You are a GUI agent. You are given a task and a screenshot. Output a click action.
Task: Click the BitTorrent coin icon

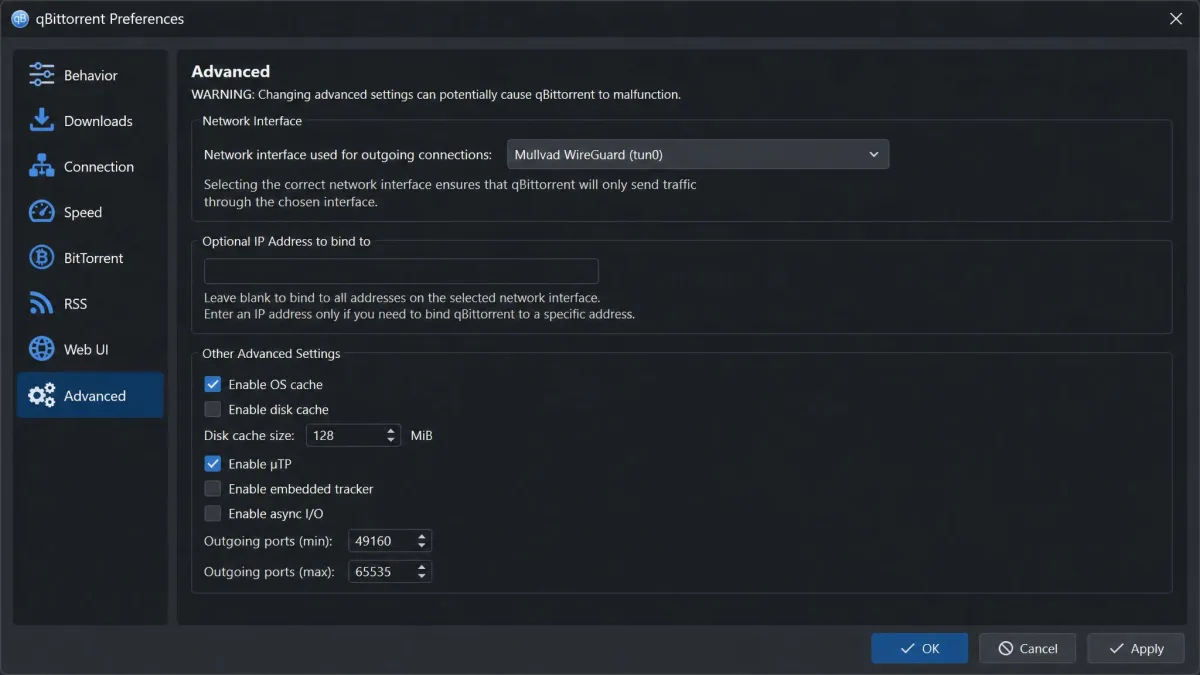(41, 258)
